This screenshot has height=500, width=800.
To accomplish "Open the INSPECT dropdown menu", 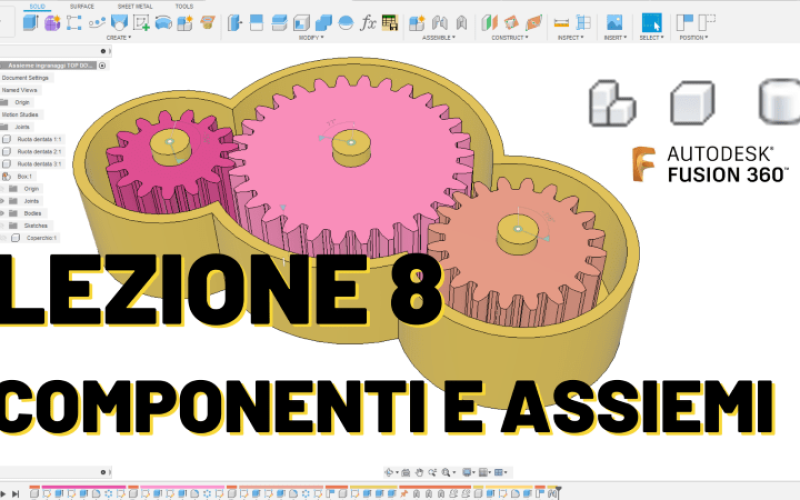I will click(x=570, y=38).
